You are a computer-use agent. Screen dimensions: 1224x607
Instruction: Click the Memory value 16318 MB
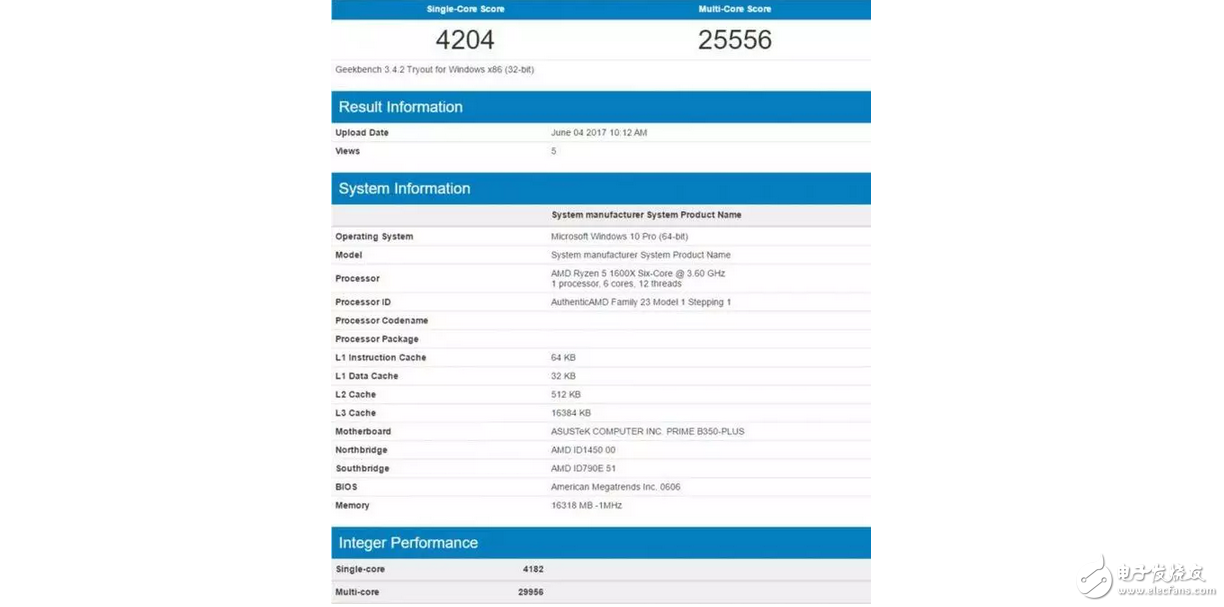click(585, 505)
